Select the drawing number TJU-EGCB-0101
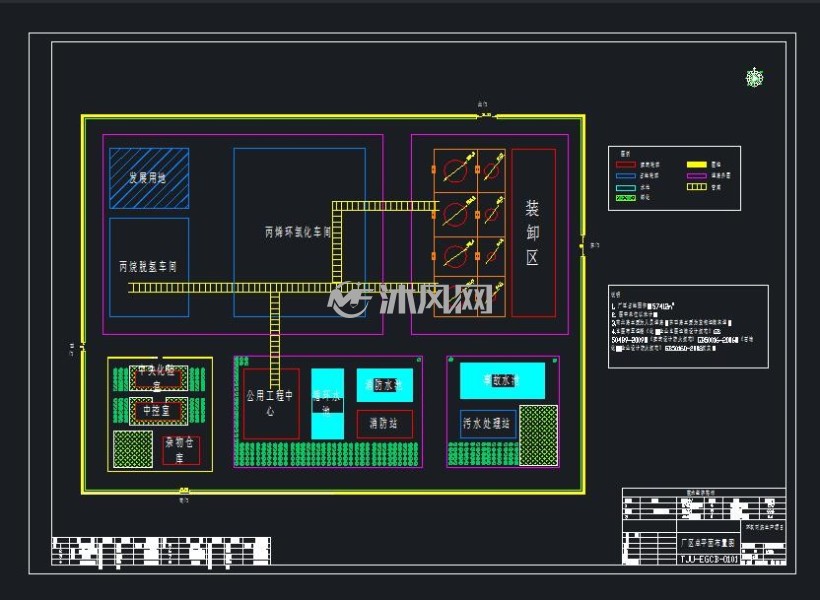 tap(709, 559)
